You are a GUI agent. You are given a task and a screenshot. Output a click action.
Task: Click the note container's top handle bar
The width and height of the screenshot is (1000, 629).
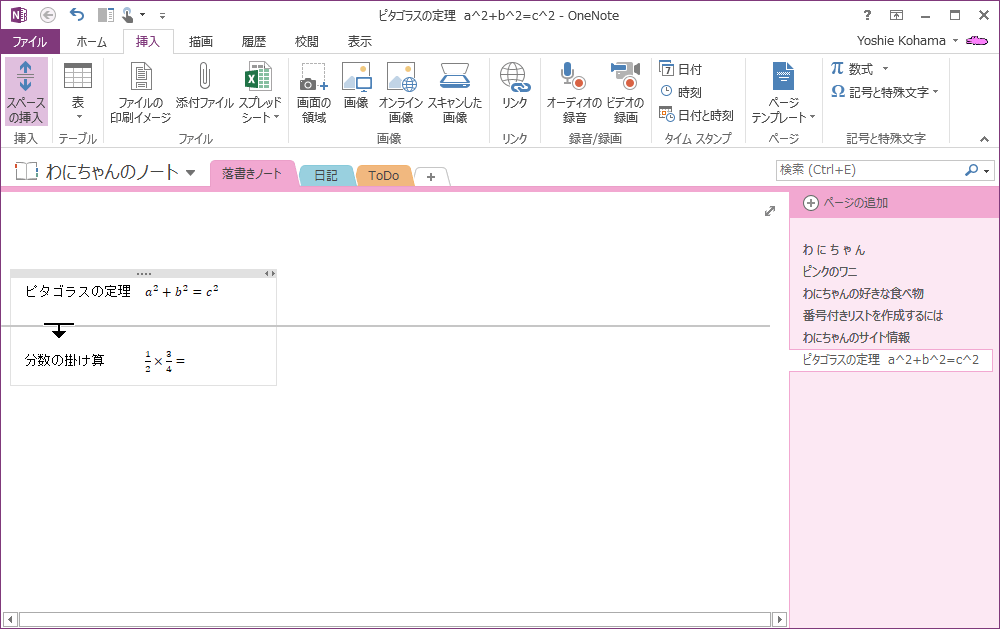click(143, 274)
